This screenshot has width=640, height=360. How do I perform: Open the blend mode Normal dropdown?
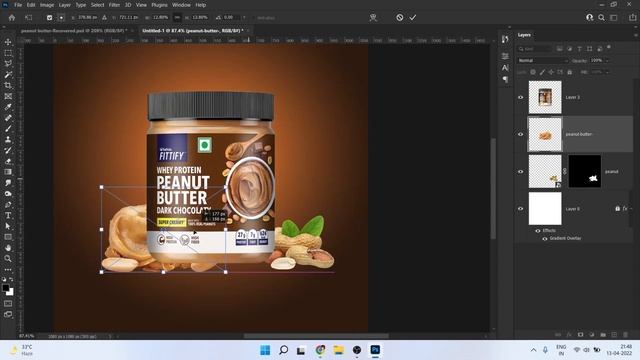(x=542, y=60)
